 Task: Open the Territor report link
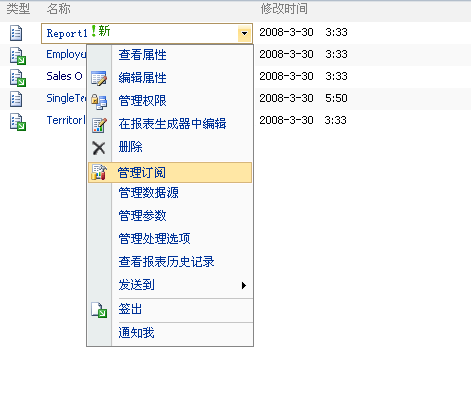tap(66, 120)
